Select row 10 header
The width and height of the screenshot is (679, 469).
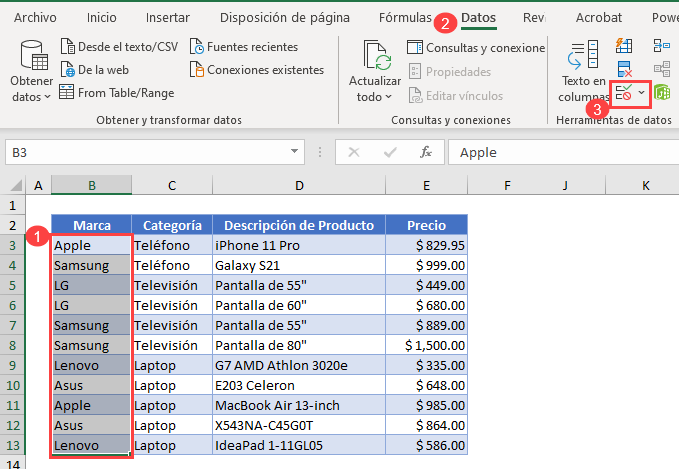13,385
